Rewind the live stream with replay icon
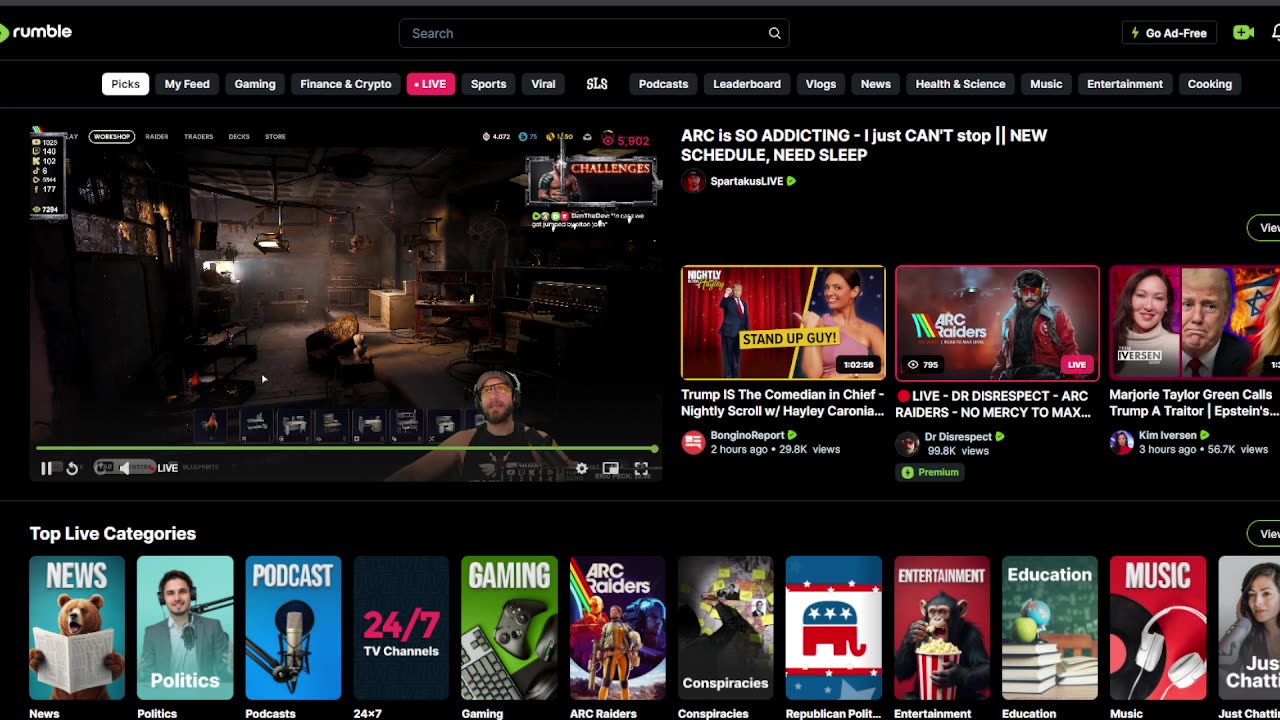The height and width of the screenshot is (720, 1280). 72,468
